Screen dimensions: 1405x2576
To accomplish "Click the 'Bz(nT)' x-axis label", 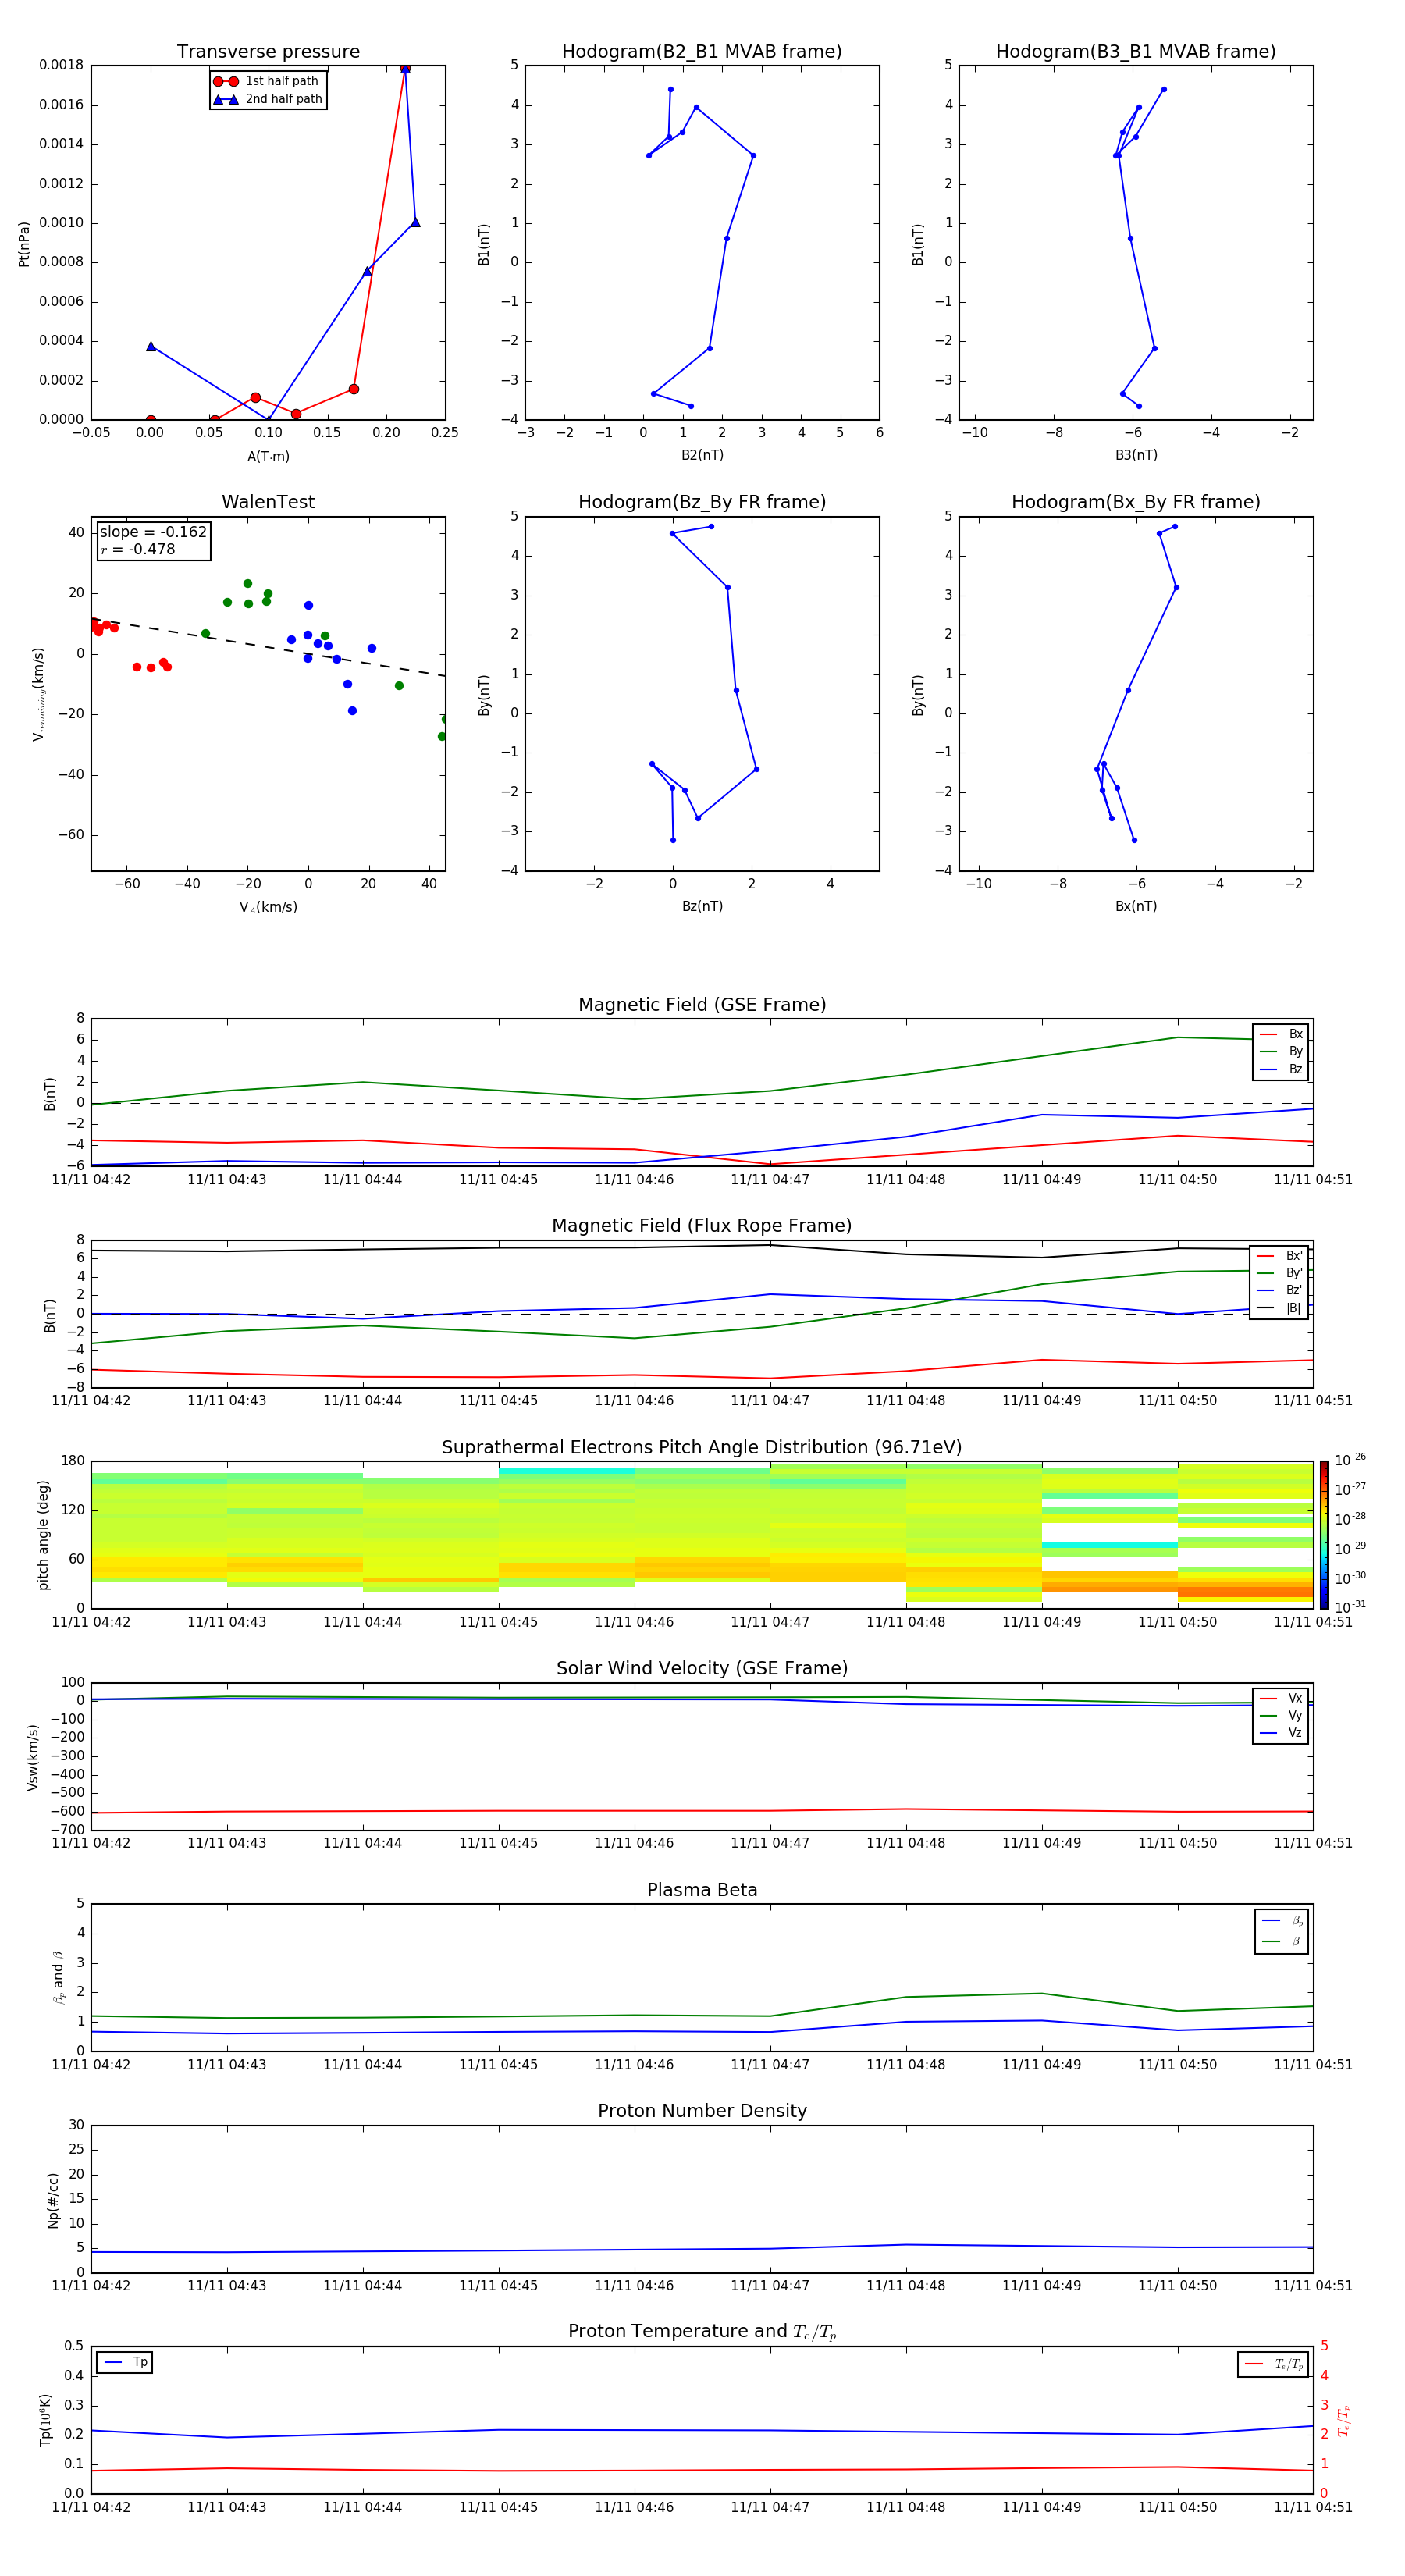I will point(702,906).
